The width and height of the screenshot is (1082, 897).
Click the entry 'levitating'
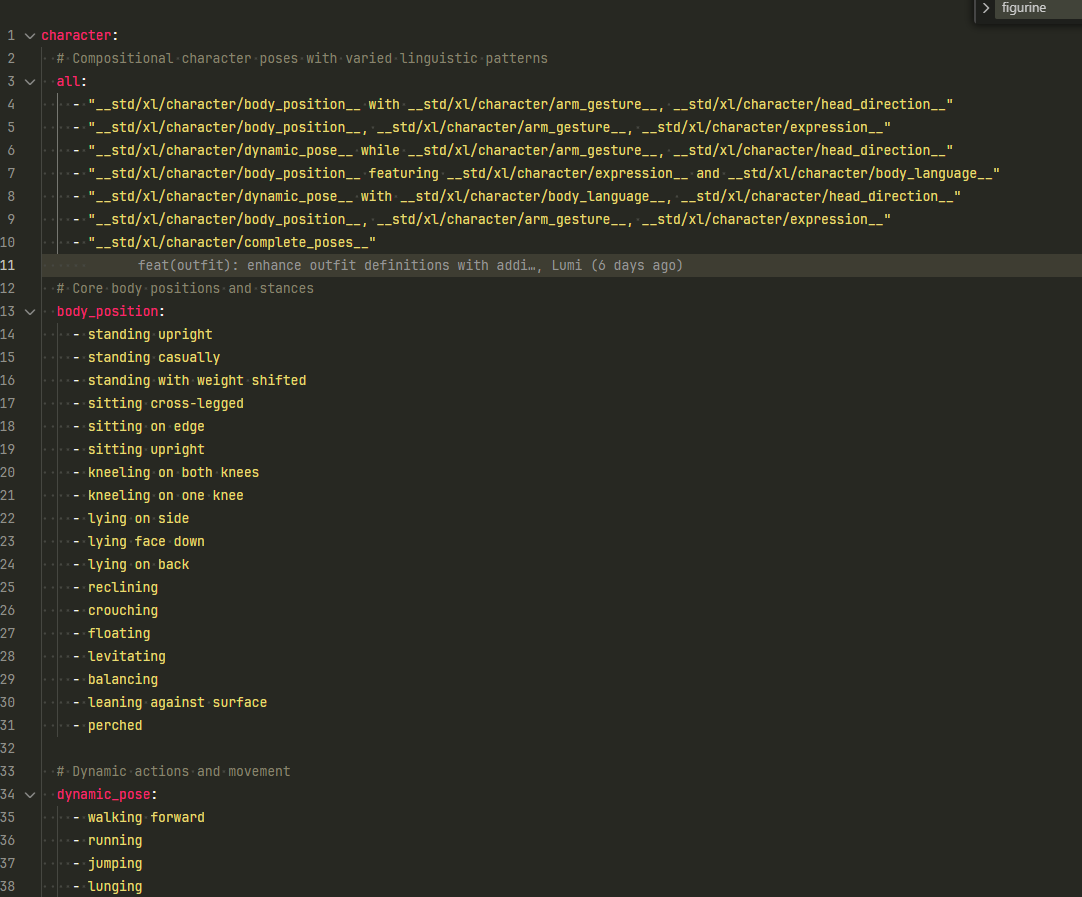tap(126, 656)
